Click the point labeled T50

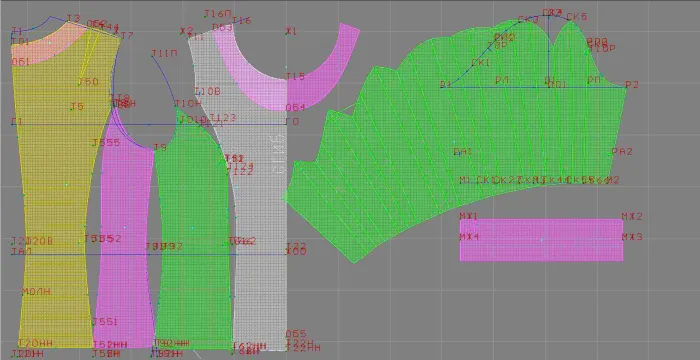coord(88,82)
